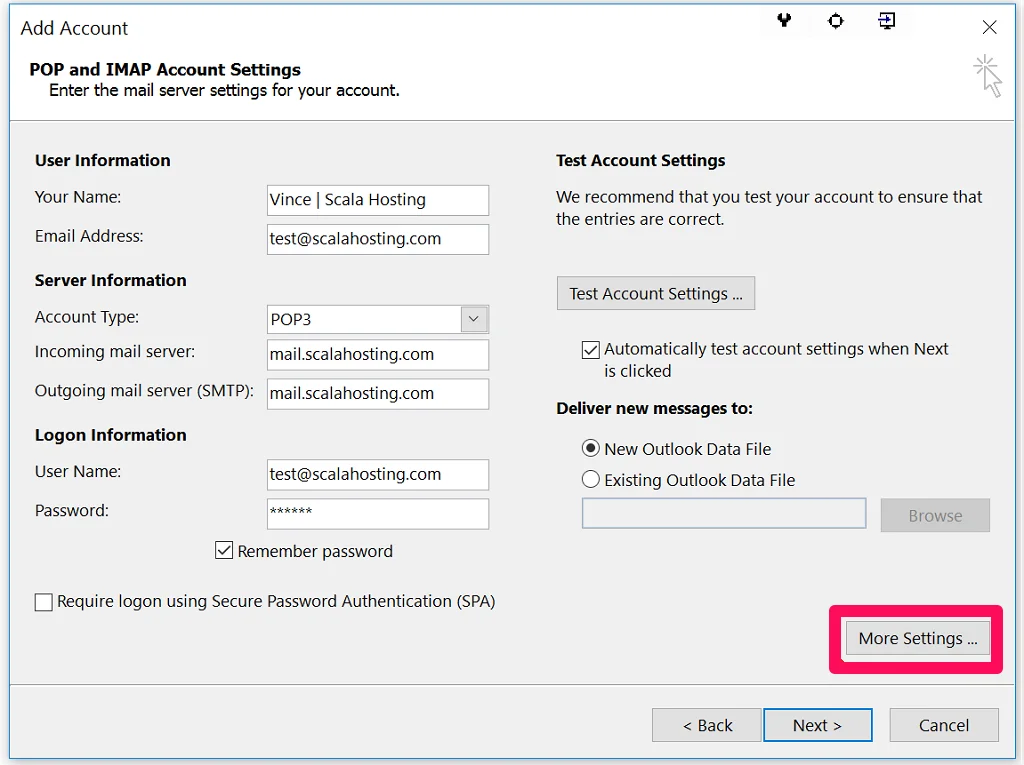
Task: Click the Incoming mail server field
Action: pyautogui.click(x=377, y=355)
